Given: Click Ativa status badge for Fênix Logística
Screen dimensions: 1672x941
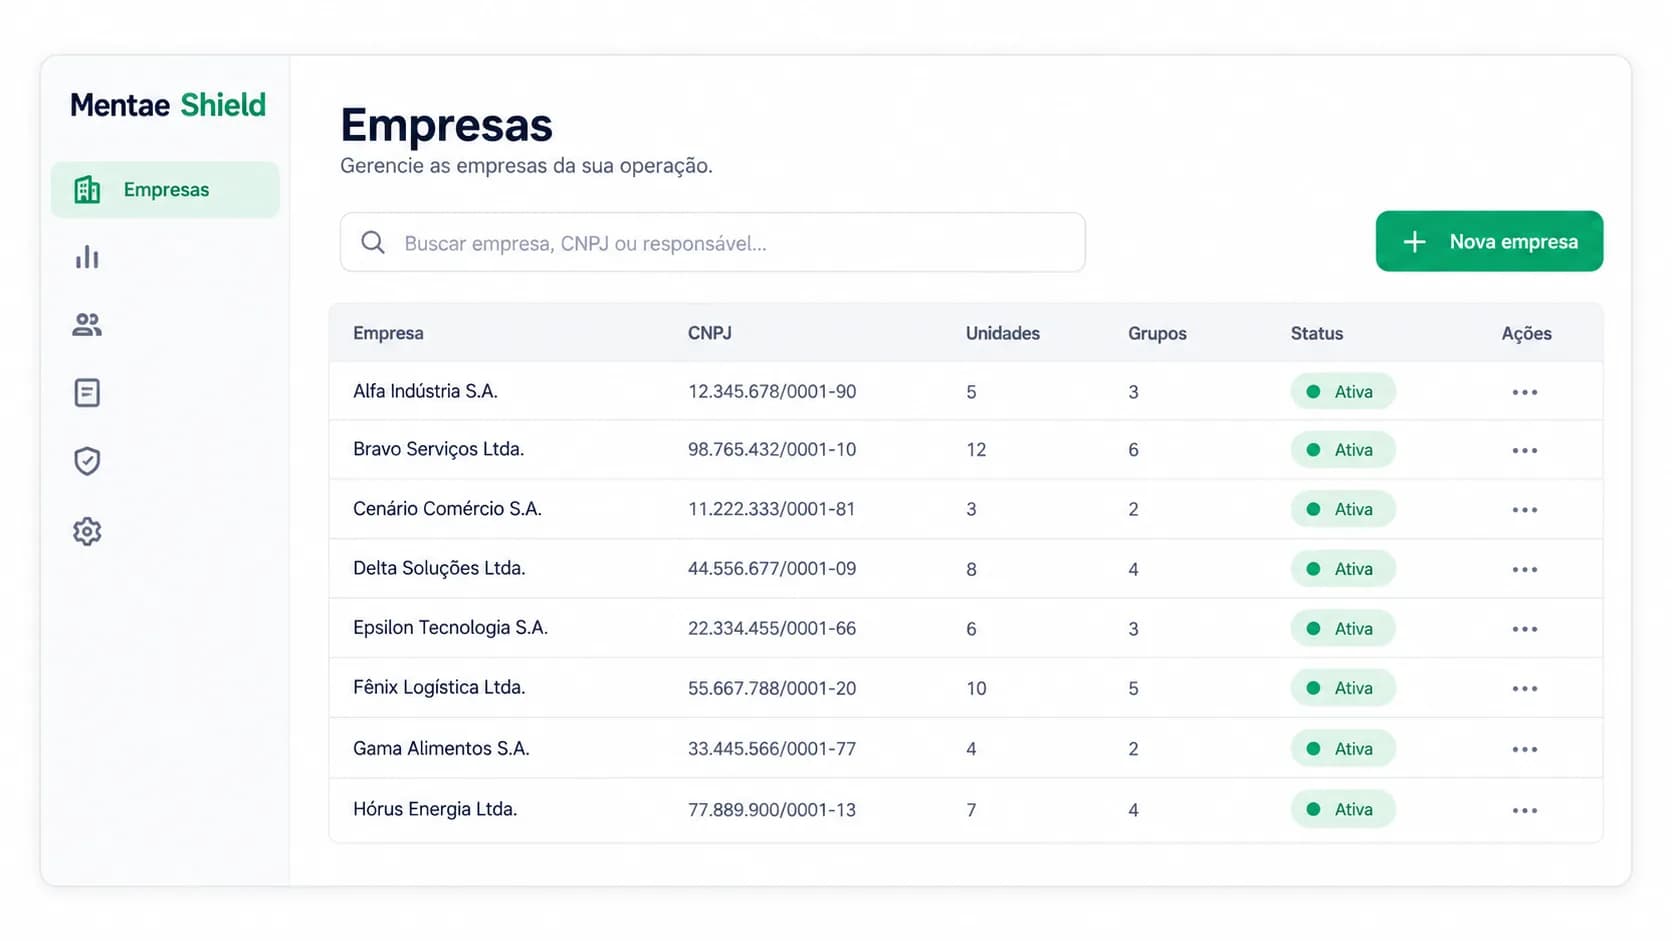Looking at the screenshot, I should pos(1343,688).
